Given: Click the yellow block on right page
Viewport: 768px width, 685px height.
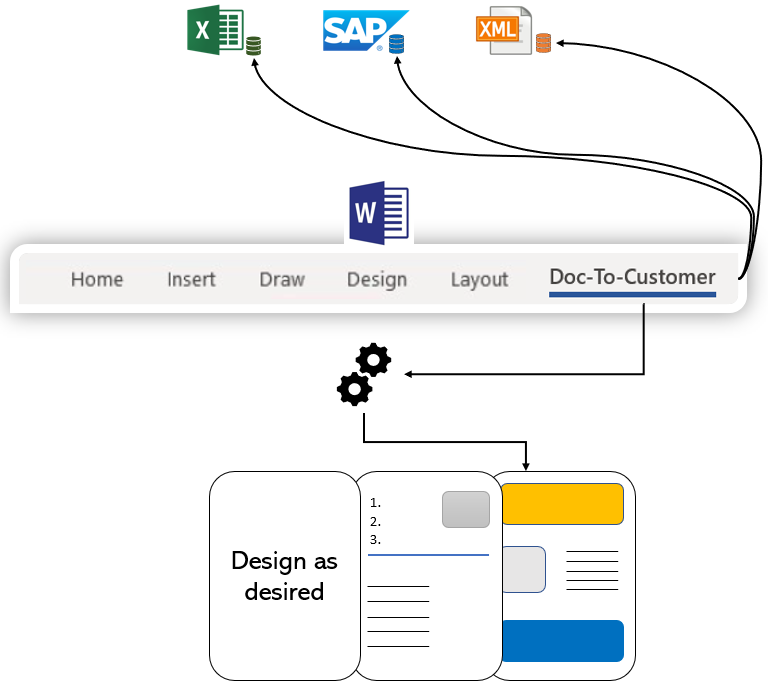Looking at the screenshot, I should coord(562,504).
